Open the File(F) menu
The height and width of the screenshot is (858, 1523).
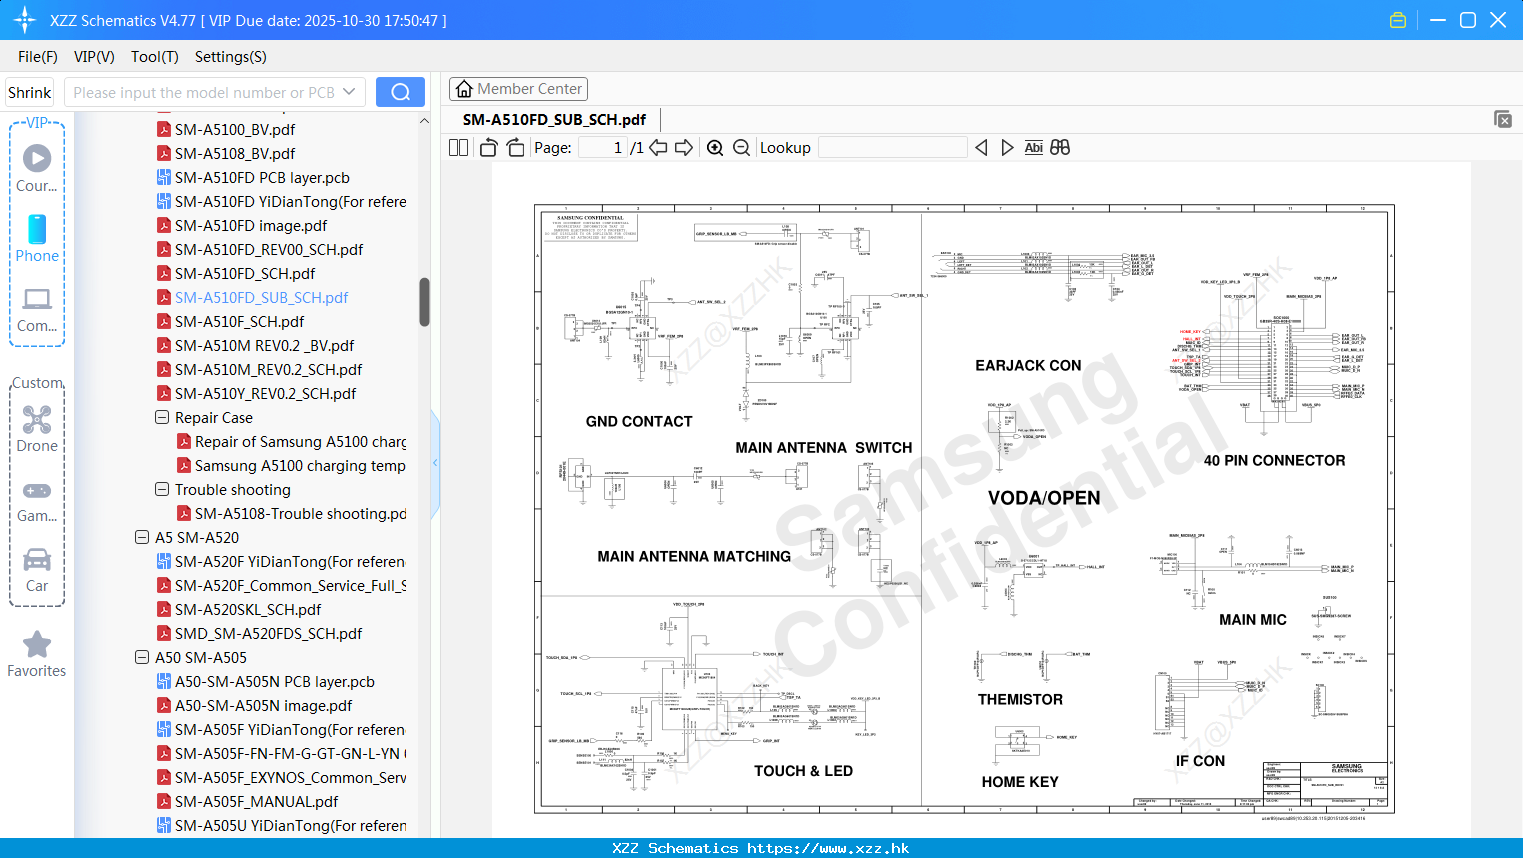coord(38,57)
